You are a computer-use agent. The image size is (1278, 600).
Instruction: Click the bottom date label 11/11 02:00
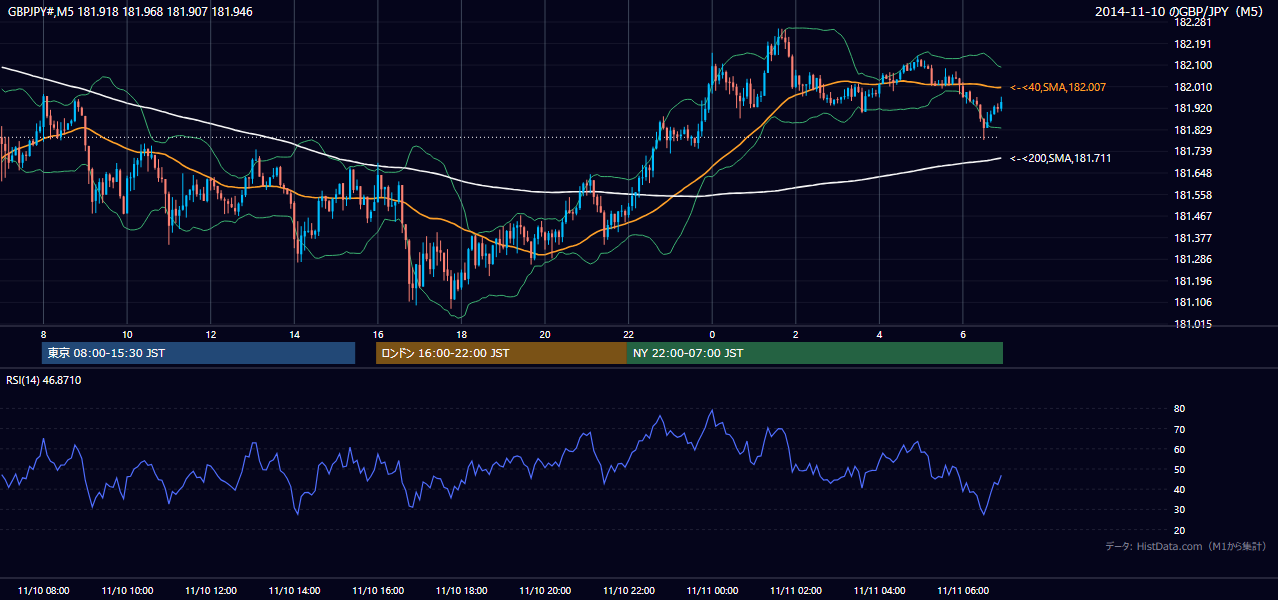(796, 591)
